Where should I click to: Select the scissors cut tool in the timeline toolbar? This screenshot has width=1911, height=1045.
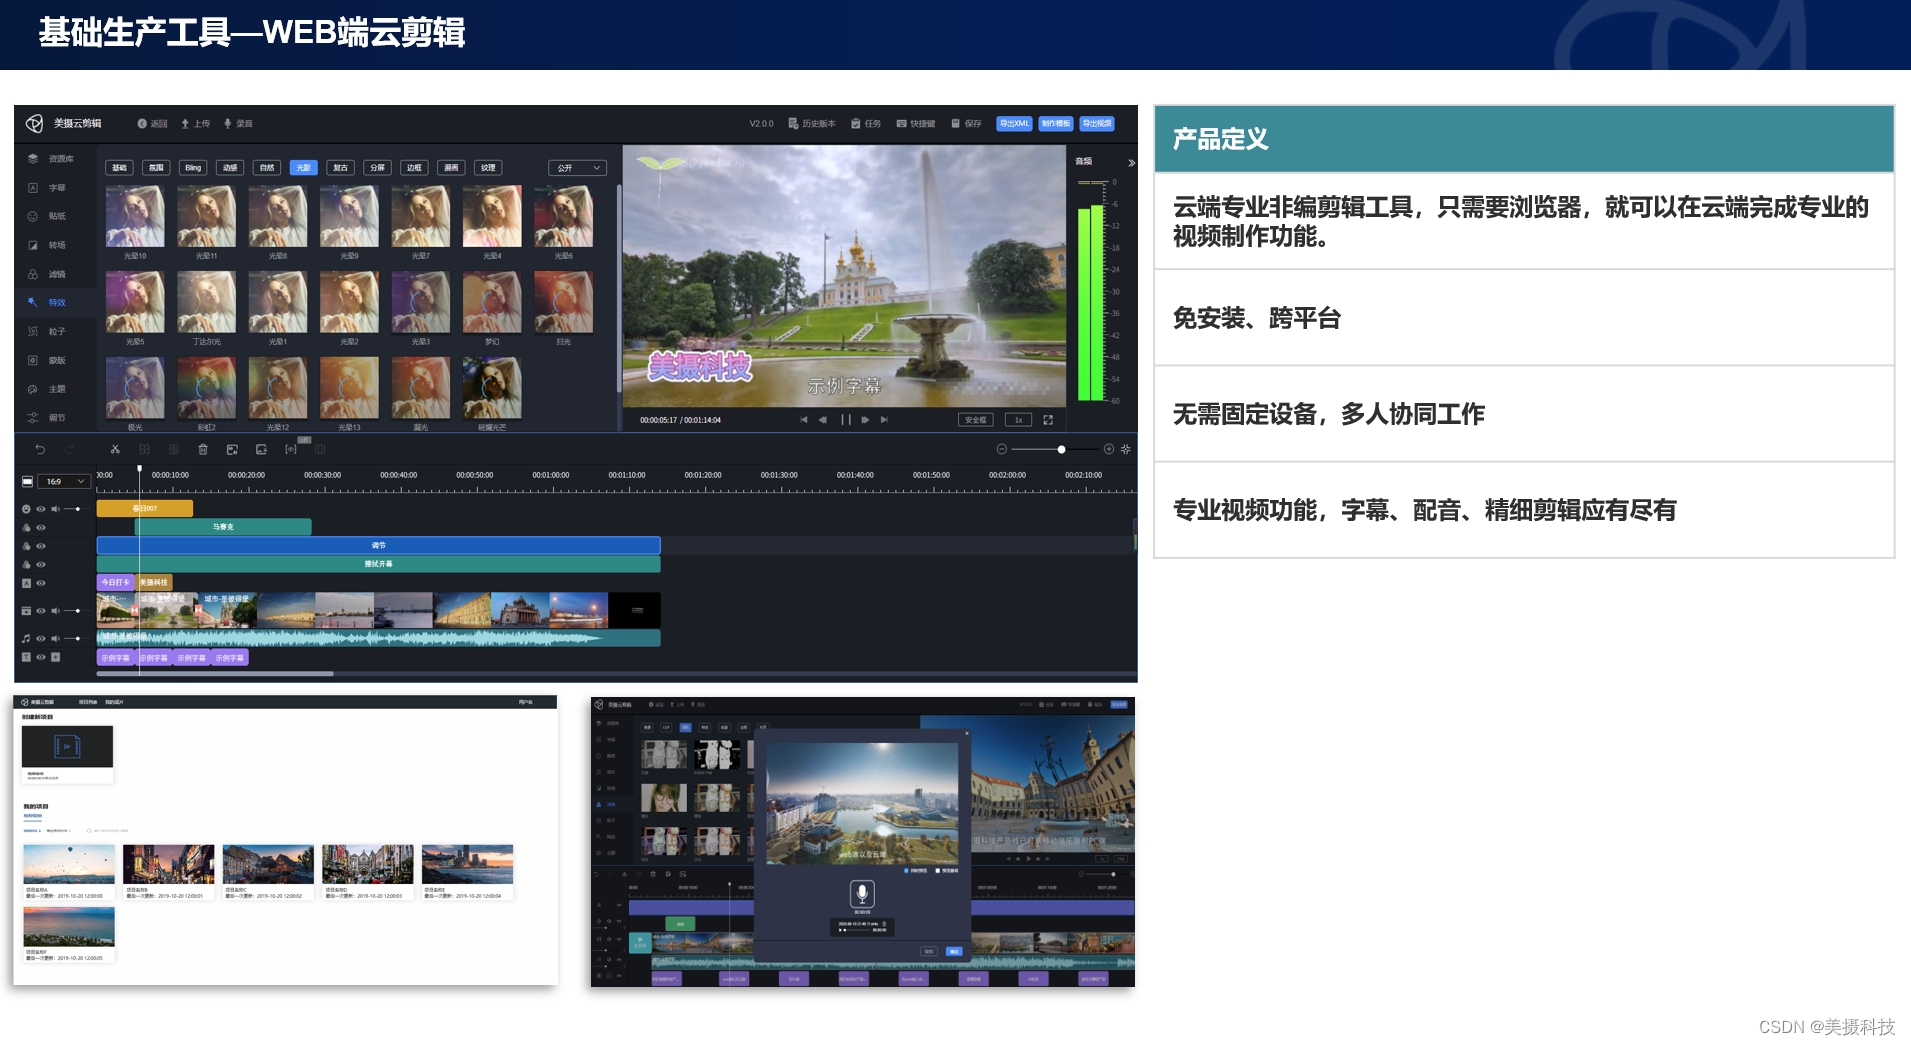tap(116, 450)
